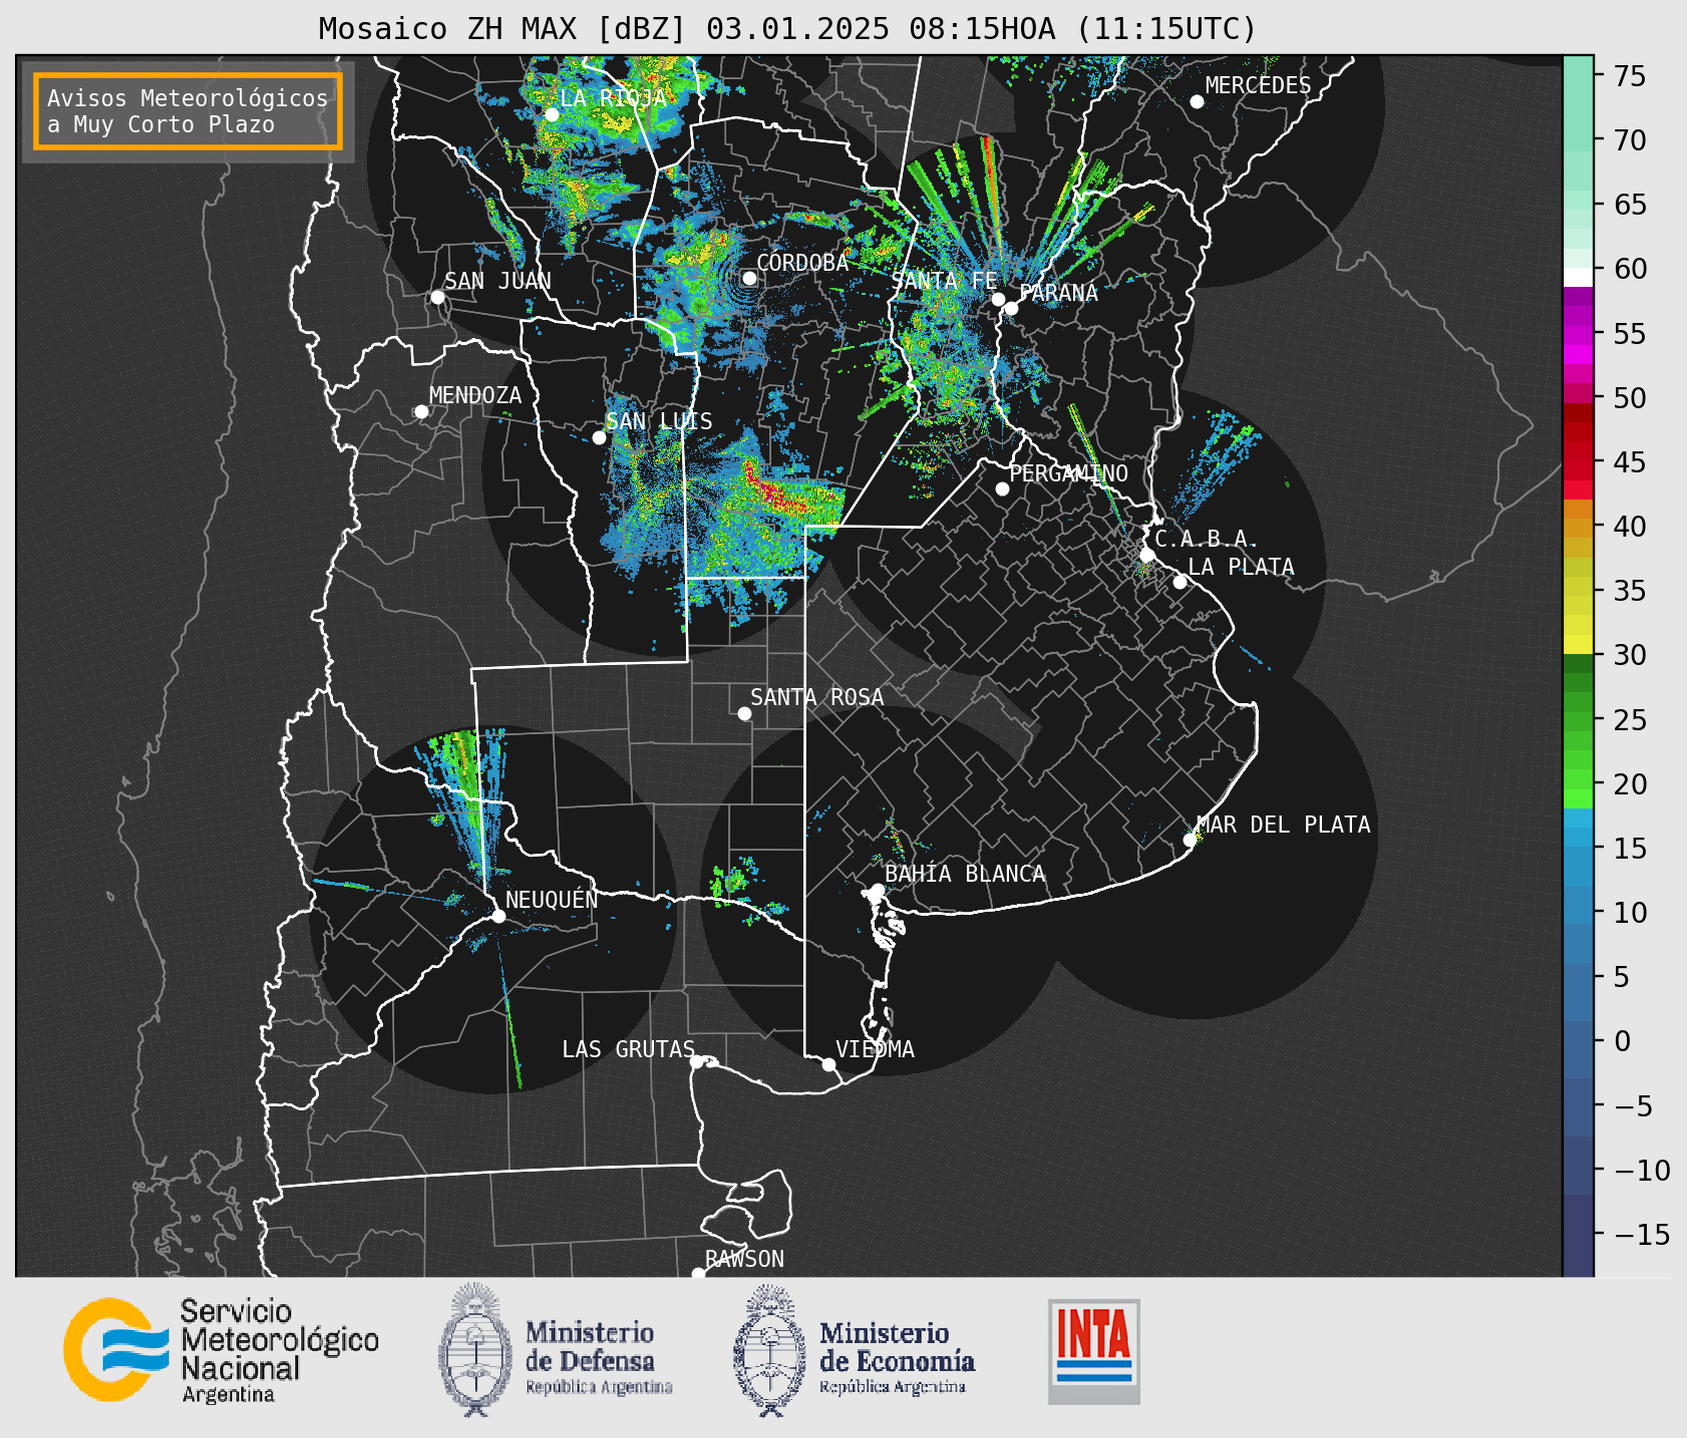Select the LAS GRUTAS city marker
The image size is (1687, 1438).
tap(697, 1061)
